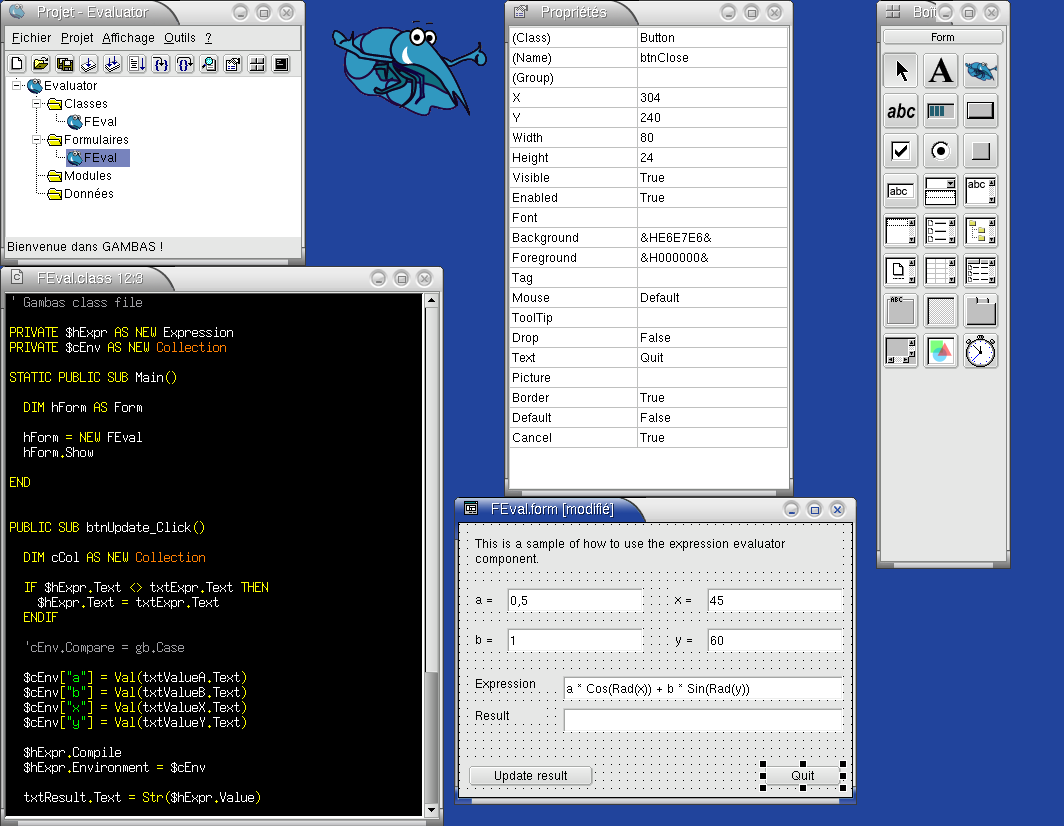Select the RadioButton tool in toolbox
1064x826 pixels.
tap(940, 151)
